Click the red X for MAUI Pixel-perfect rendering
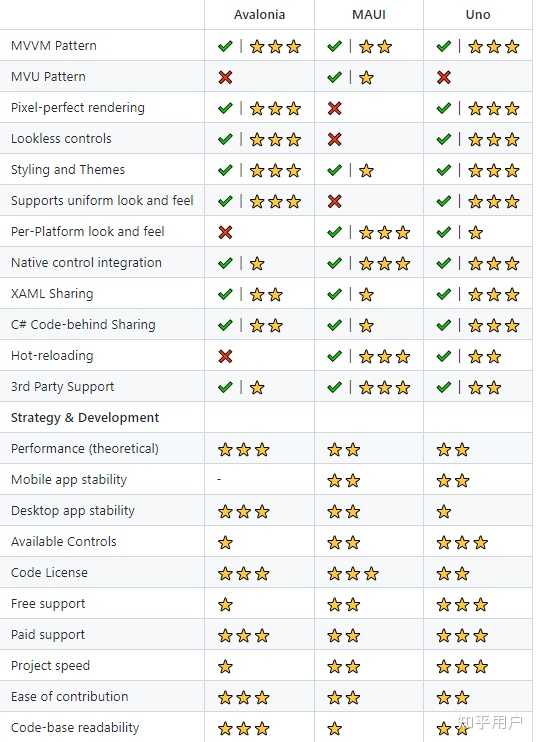Image resolution: width=538 pixels, height=742 pixels. (335, 108)
